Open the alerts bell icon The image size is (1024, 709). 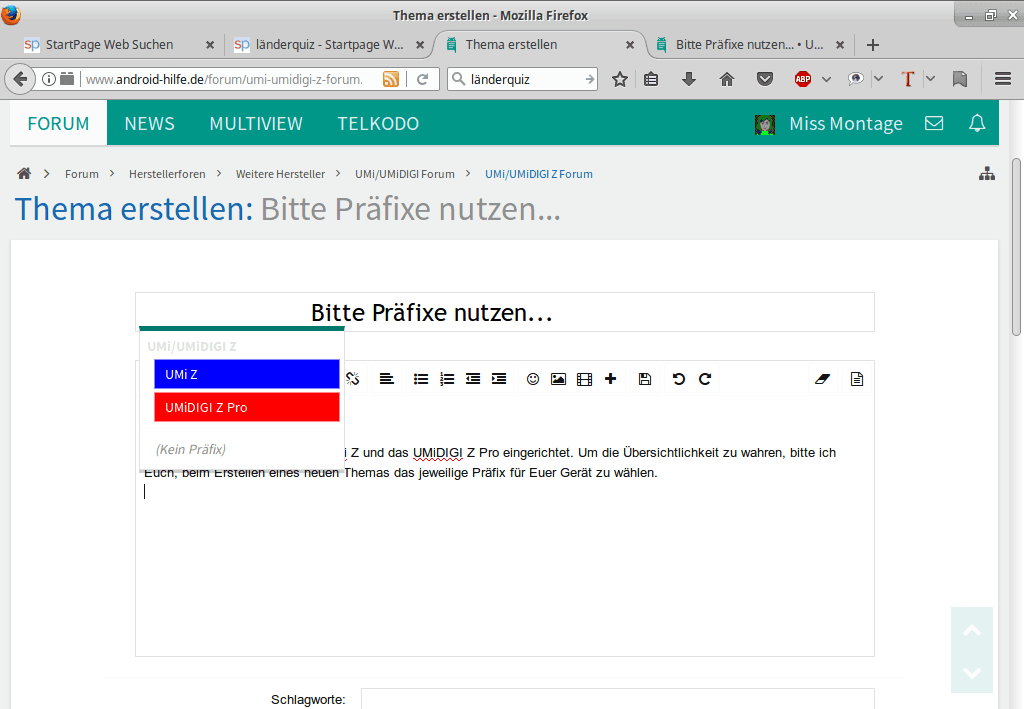pos(977,124)
